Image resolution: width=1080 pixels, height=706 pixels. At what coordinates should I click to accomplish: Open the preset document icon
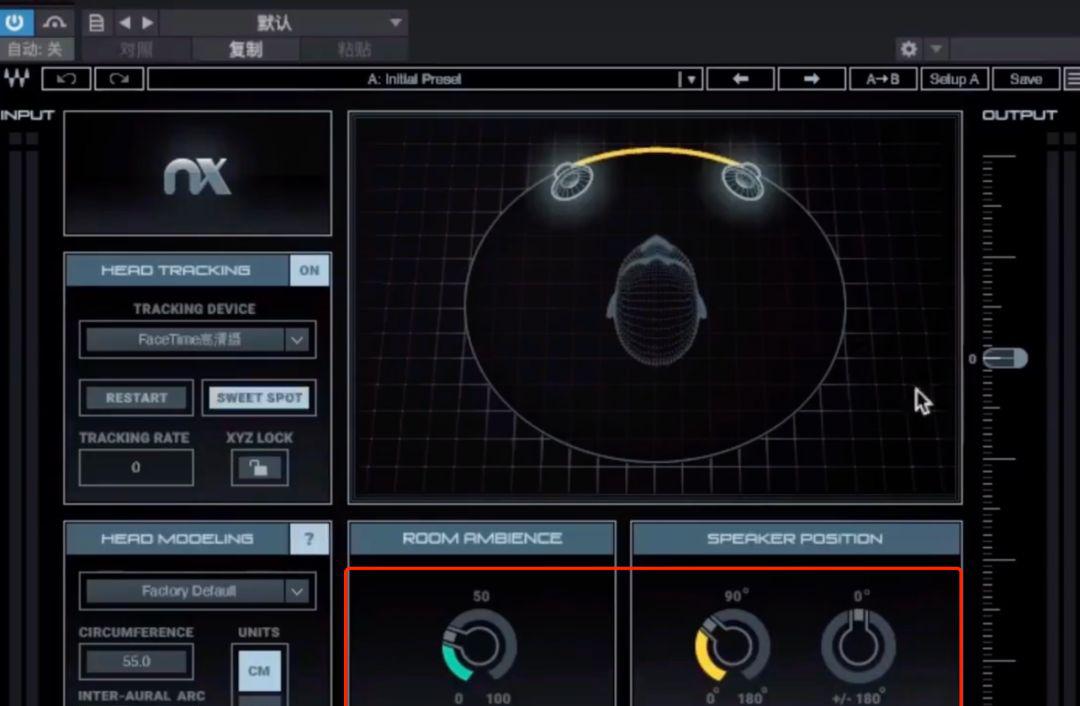(96, 23)
